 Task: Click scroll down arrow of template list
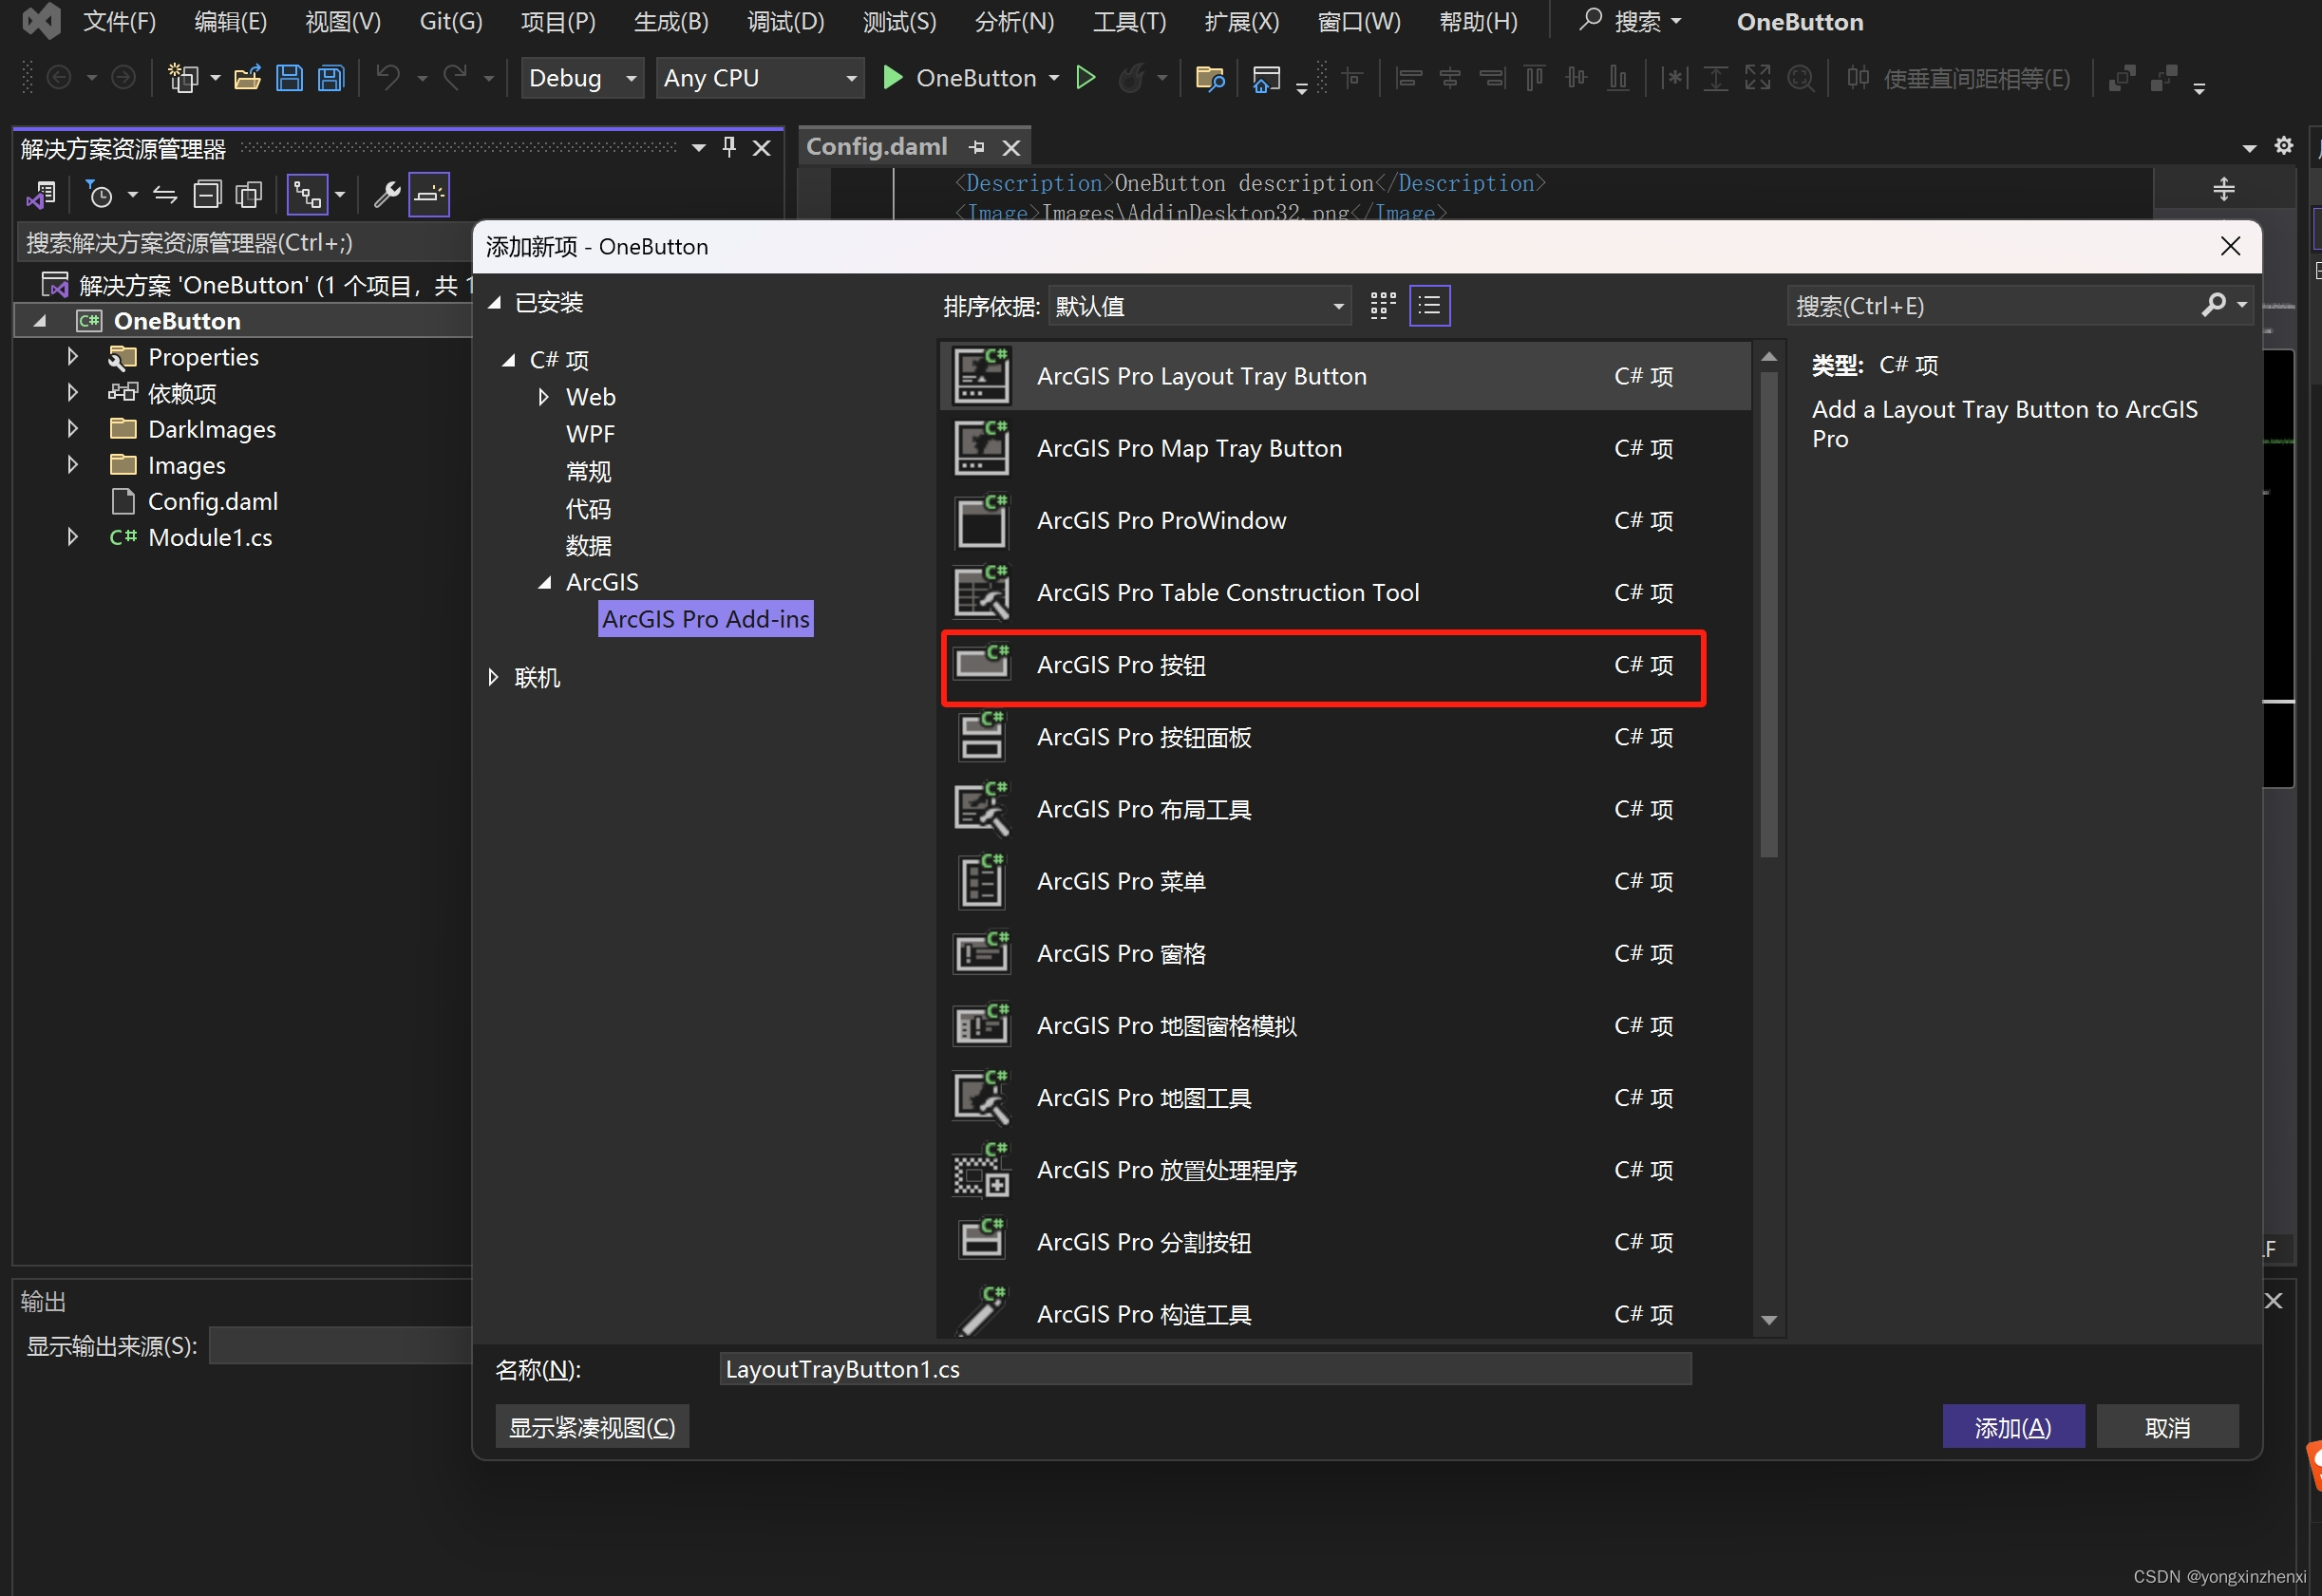1768,1320
